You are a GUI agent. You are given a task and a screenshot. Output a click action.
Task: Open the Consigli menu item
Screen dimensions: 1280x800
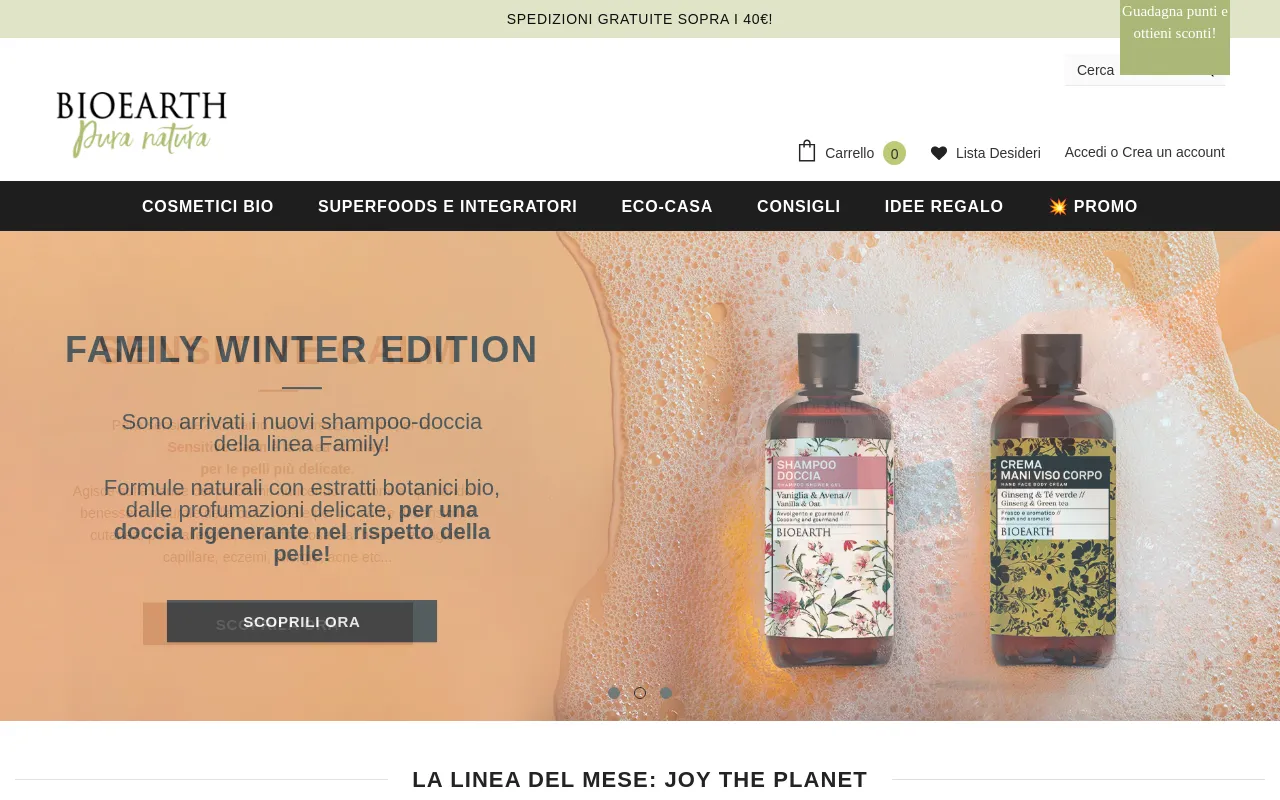(799, 206)
